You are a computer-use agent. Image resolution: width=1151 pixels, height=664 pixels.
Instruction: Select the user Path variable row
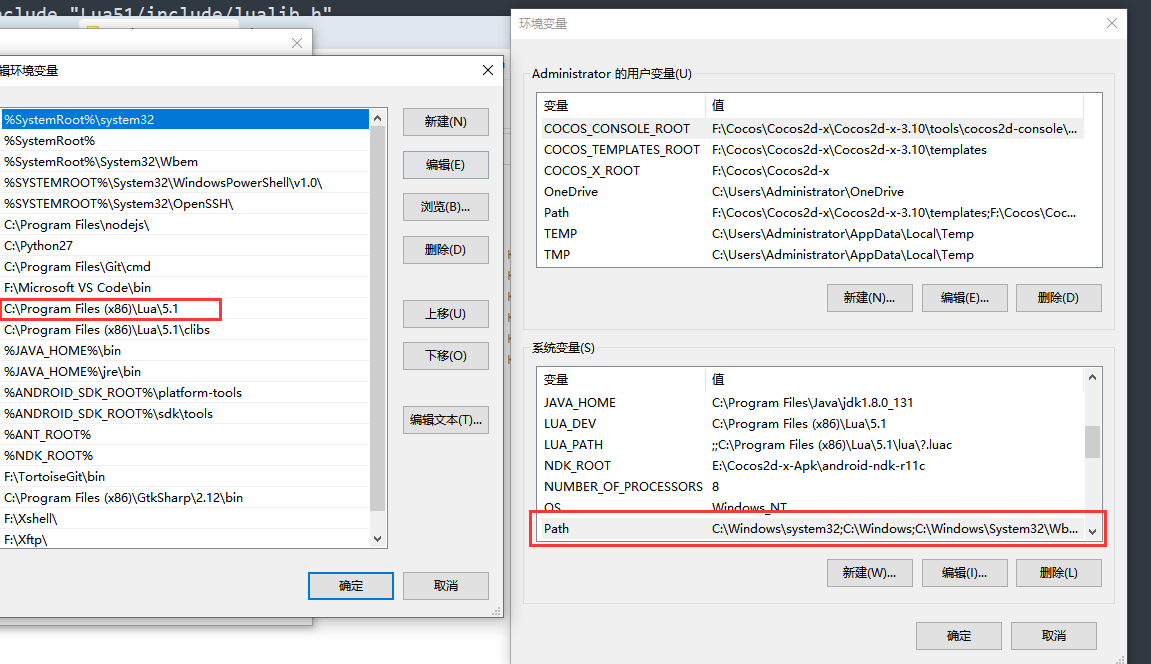pyautogui.click(x=811, y=213)
